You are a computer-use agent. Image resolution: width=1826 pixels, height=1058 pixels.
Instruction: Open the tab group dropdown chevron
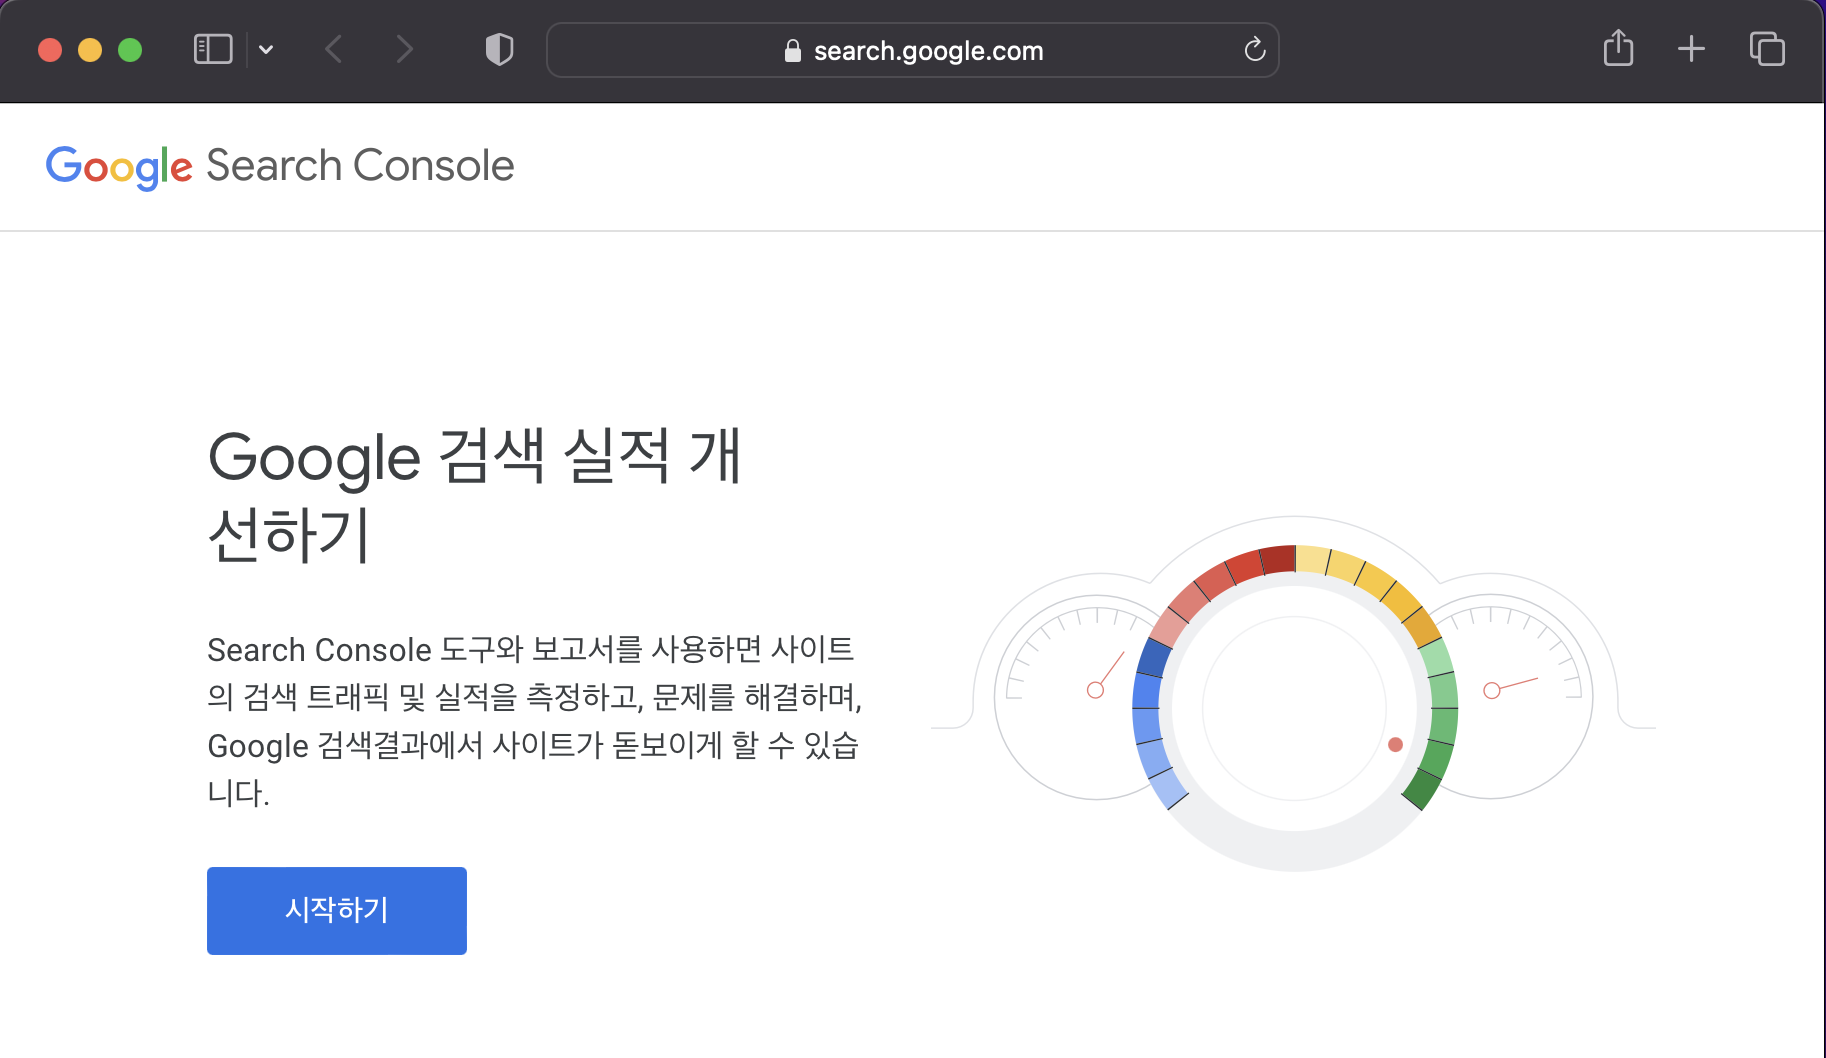tap(266, 49)
